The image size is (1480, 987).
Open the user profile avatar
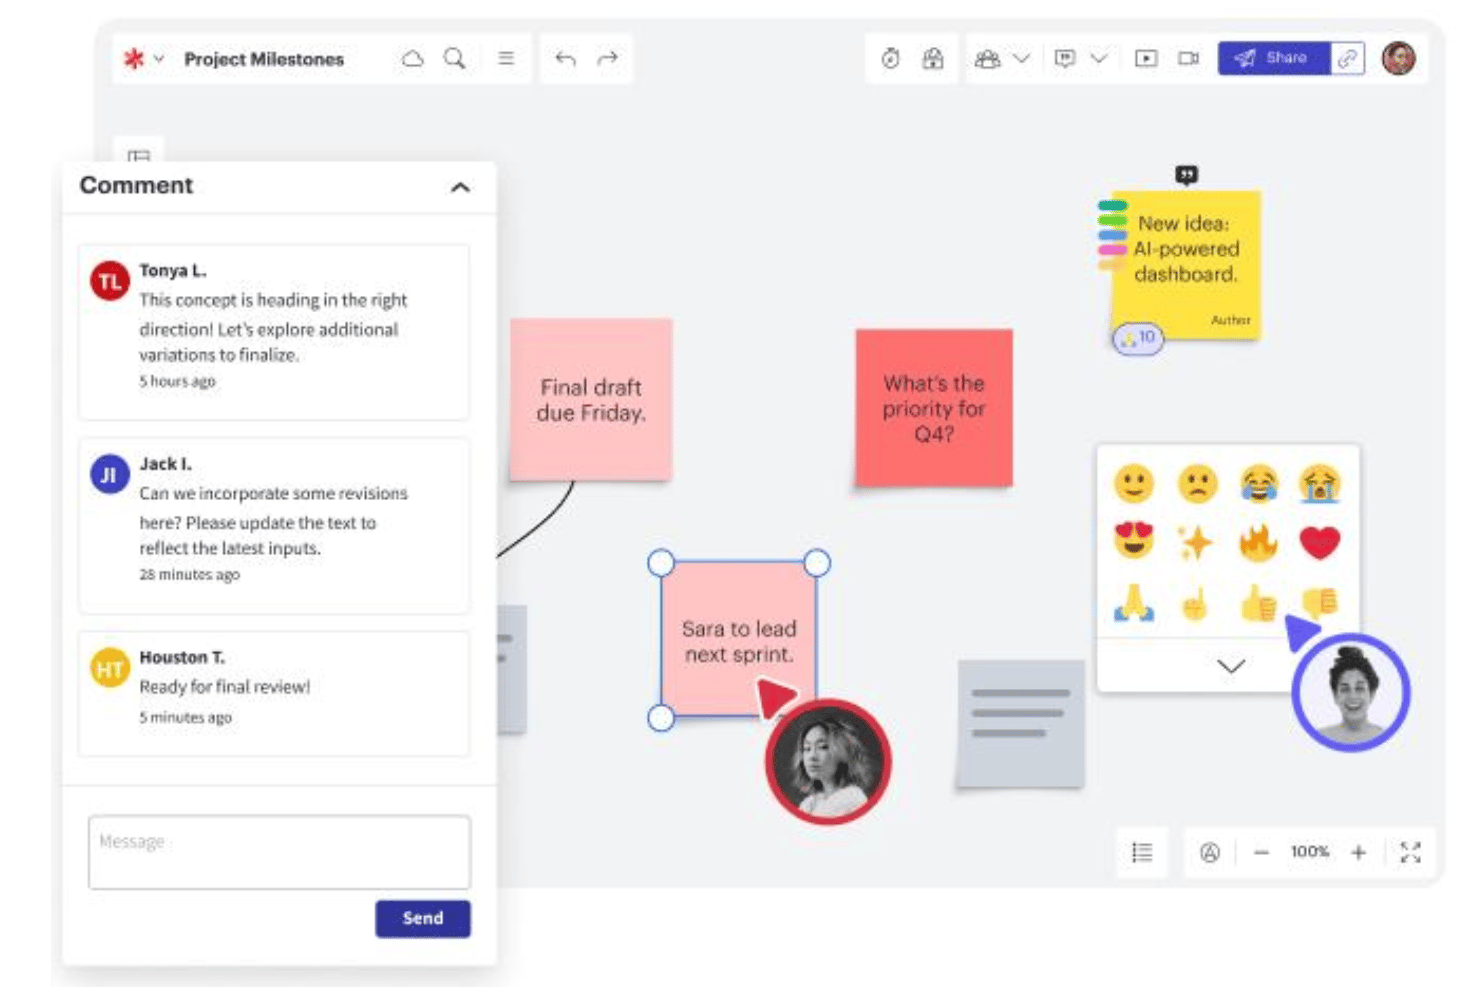click(x=1399, y=58)
